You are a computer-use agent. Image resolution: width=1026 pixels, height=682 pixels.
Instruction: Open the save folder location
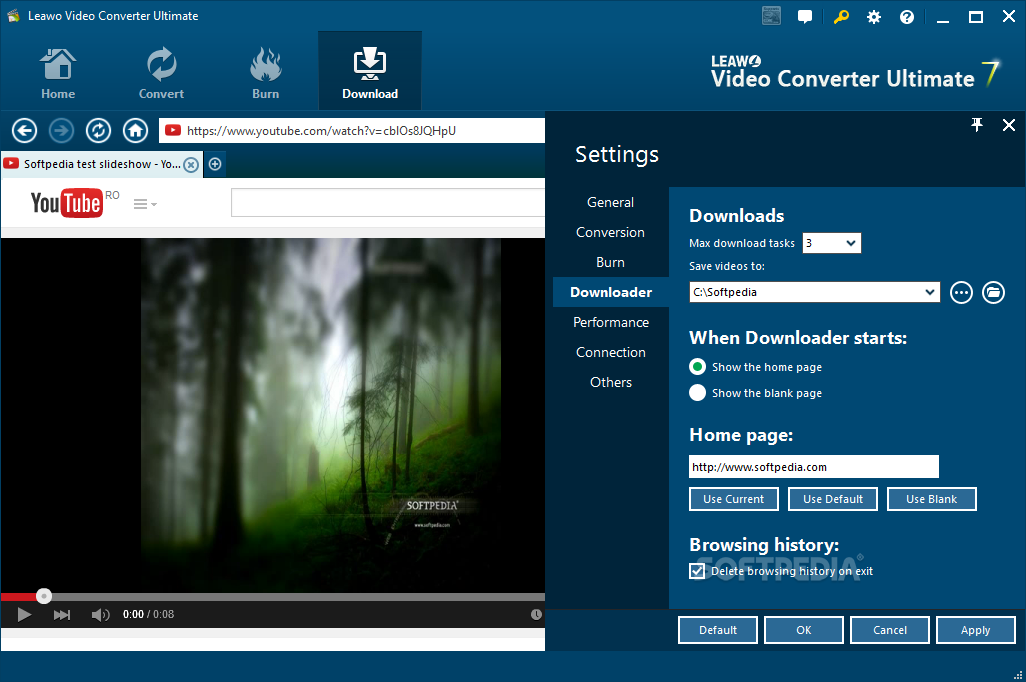point(993,293)
